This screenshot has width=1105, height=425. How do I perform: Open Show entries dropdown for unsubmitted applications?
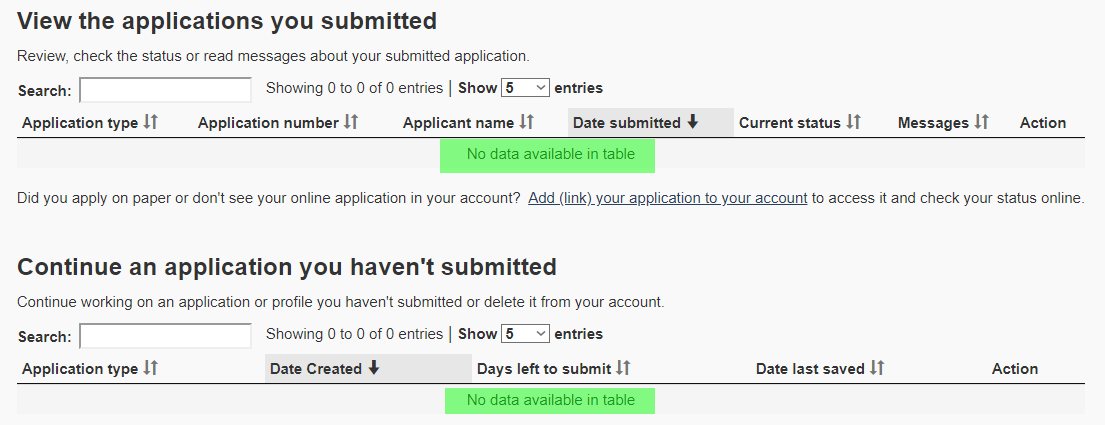525,334
